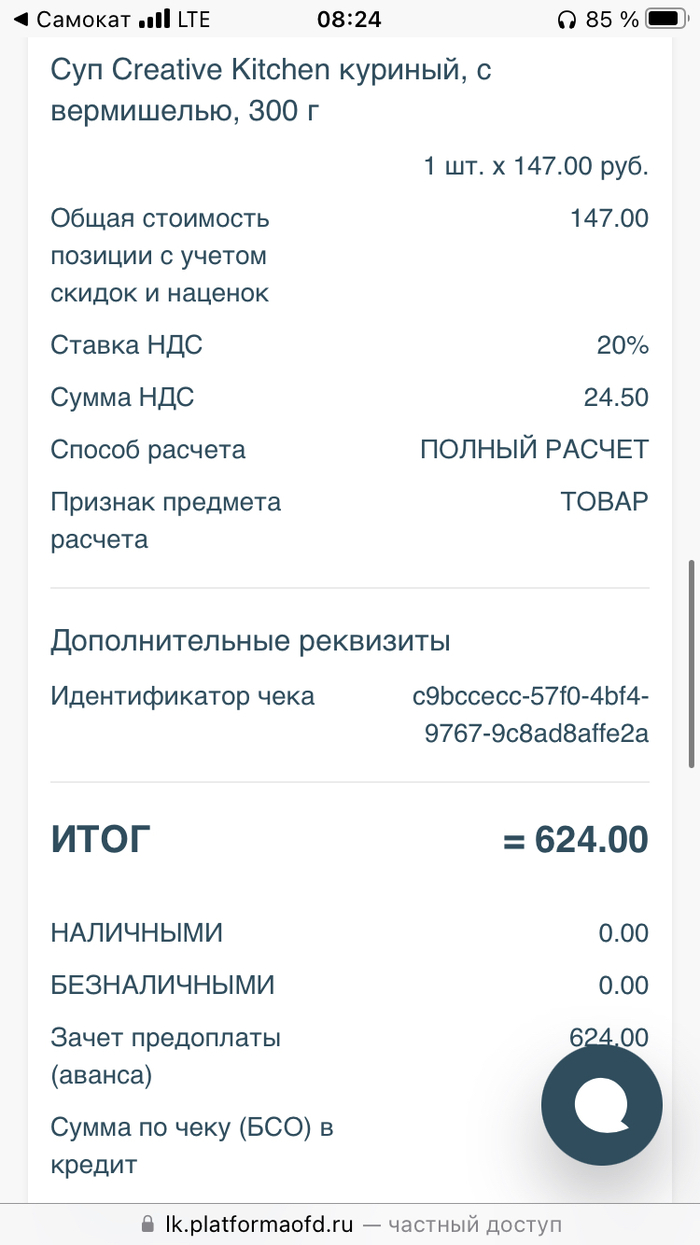This screenshot has height=1245, width=700.
Task: Click the 'Дополнительные реквизиты' section heading
Action: coord(250,640)
